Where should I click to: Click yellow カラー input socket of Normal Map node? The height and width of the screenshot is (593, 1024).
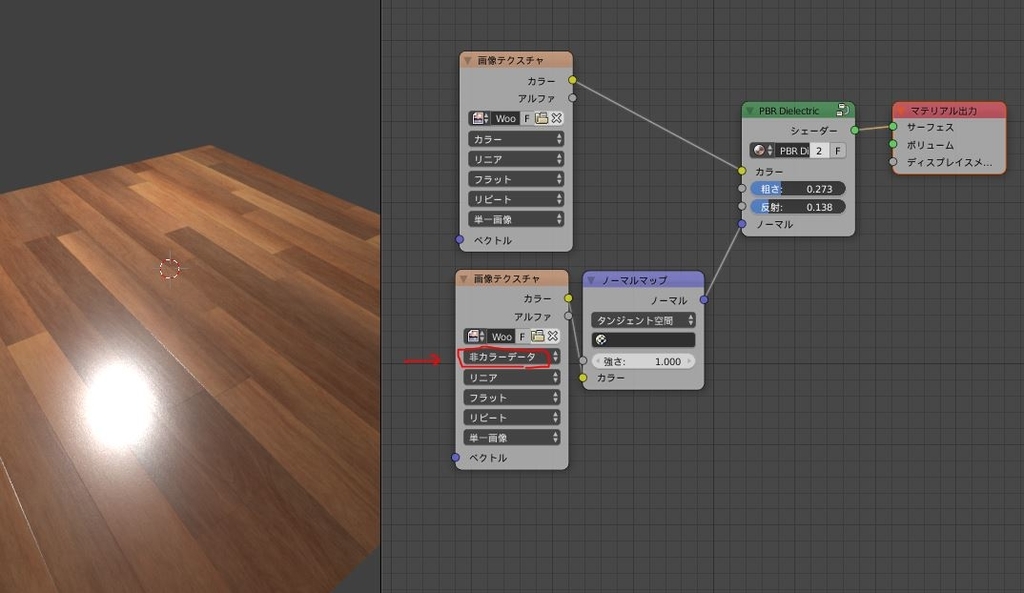[x=583, y=377]
